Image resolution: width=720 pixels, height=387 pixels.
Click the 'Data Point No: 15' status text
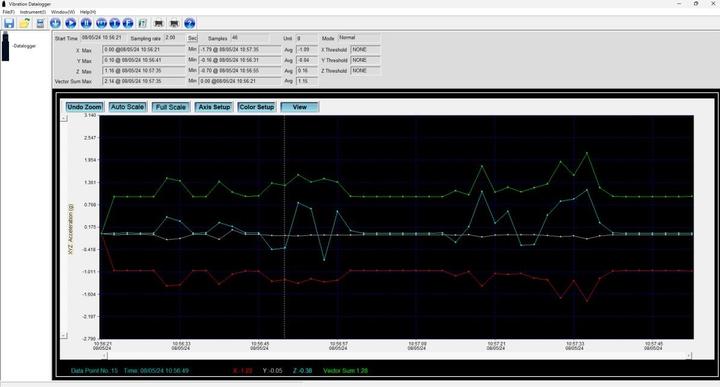(x=94, y=370)
